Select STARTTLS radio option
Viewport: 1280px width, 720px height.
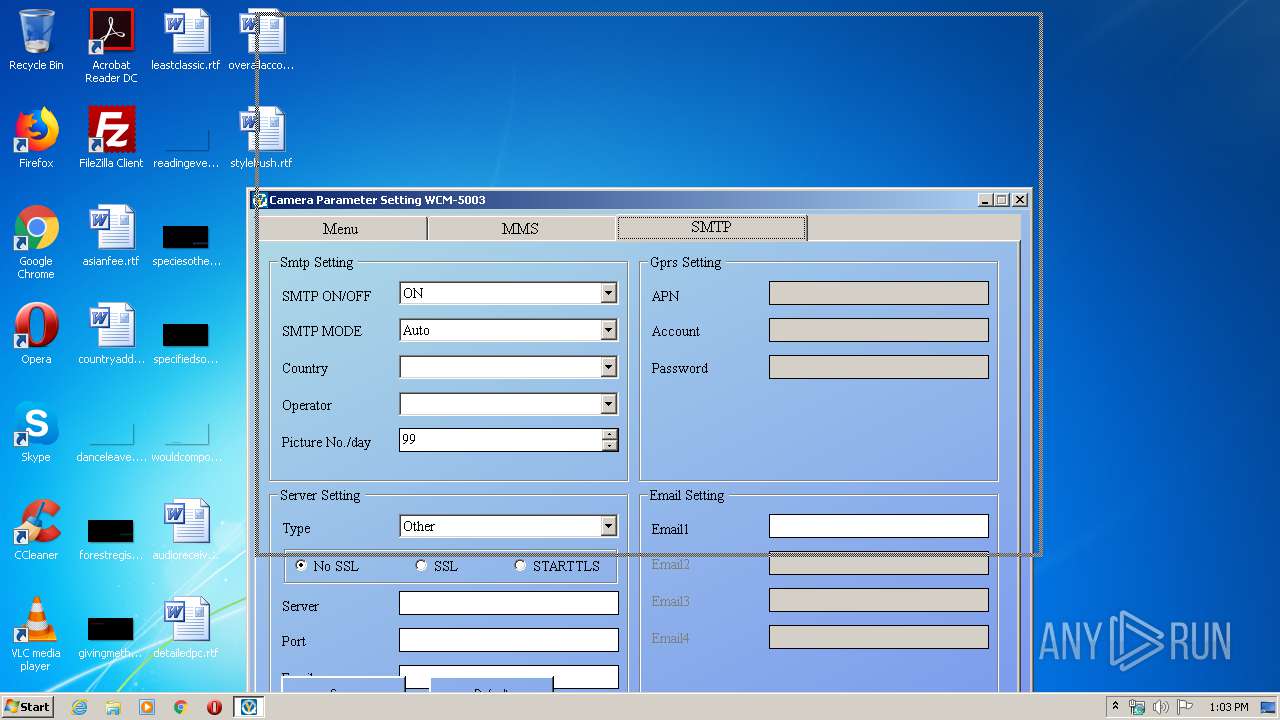(x=520, y=565)
